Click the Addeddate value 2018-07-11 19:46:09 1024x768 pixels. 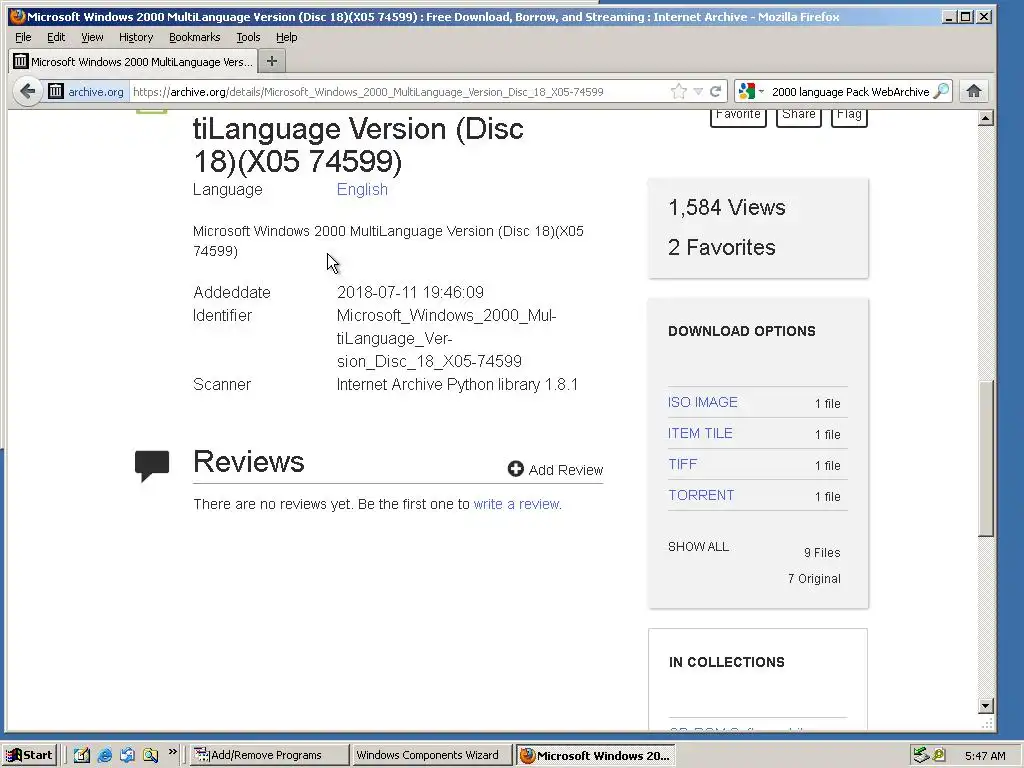[x=410, y=293]
